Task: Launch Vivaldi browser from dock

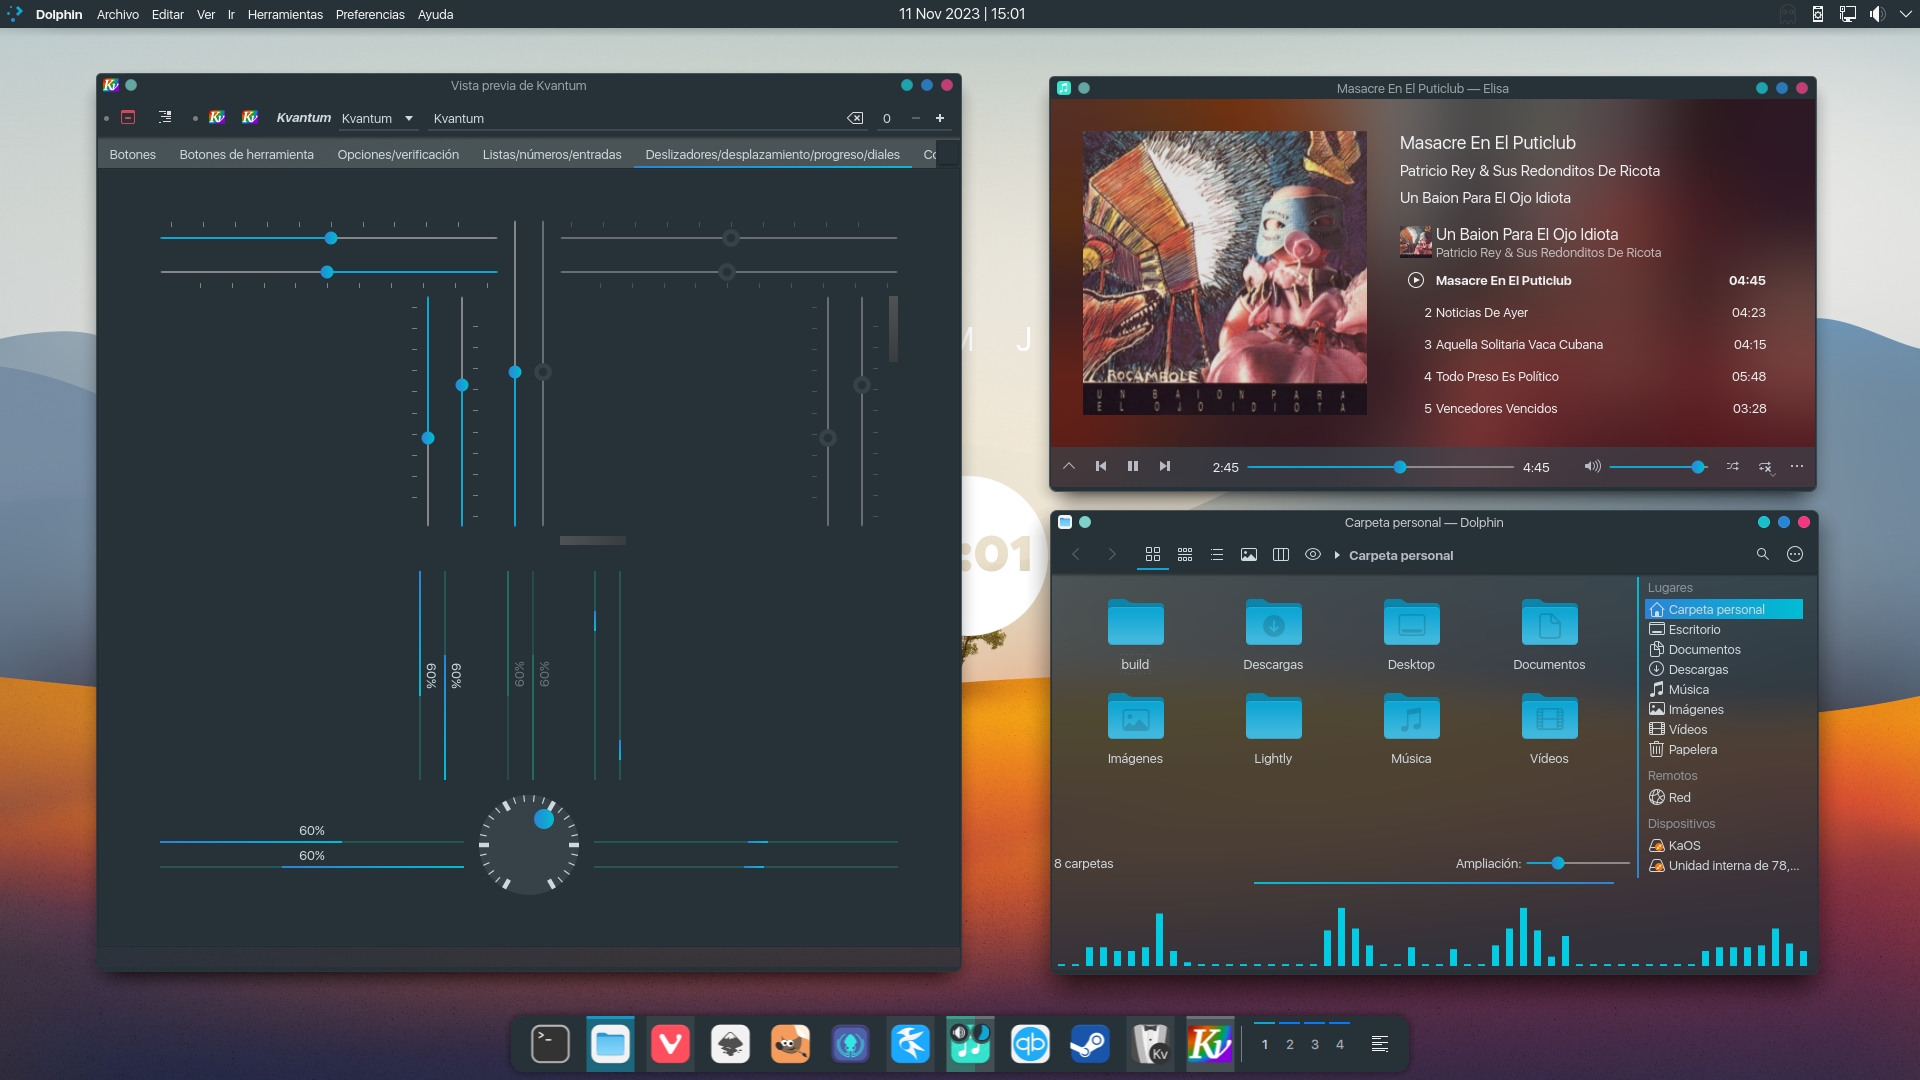Action: (670, 1044)
